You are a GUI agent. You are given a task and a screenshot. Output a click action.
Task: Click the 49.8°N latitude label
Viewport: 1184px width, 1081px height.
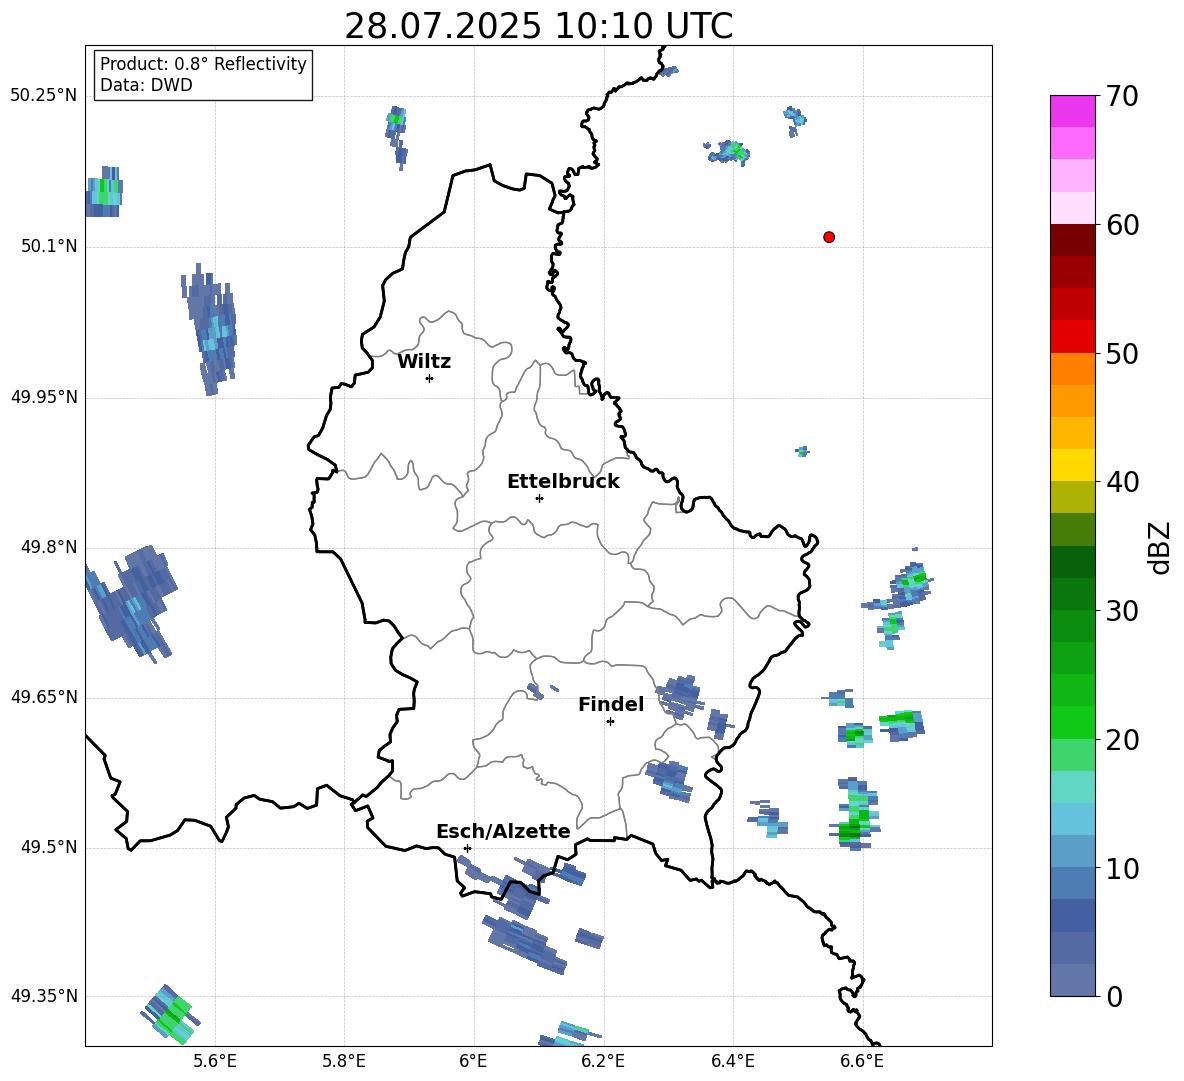point(49,547)
